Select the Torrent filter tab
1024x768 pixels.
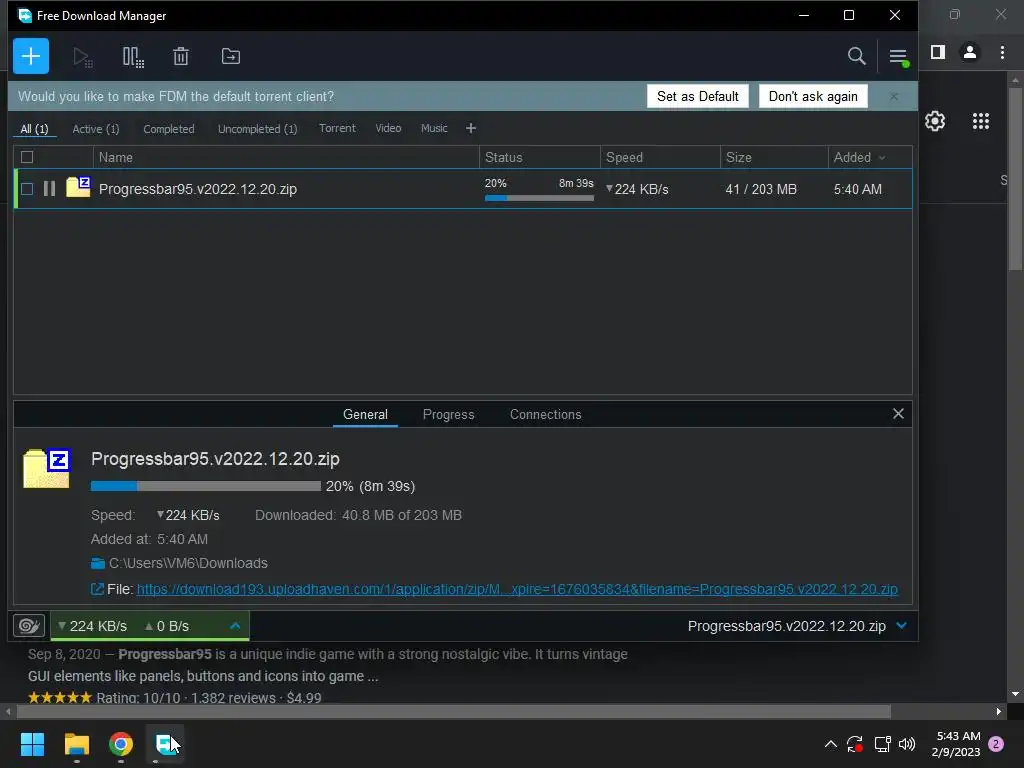coord(337,129)
